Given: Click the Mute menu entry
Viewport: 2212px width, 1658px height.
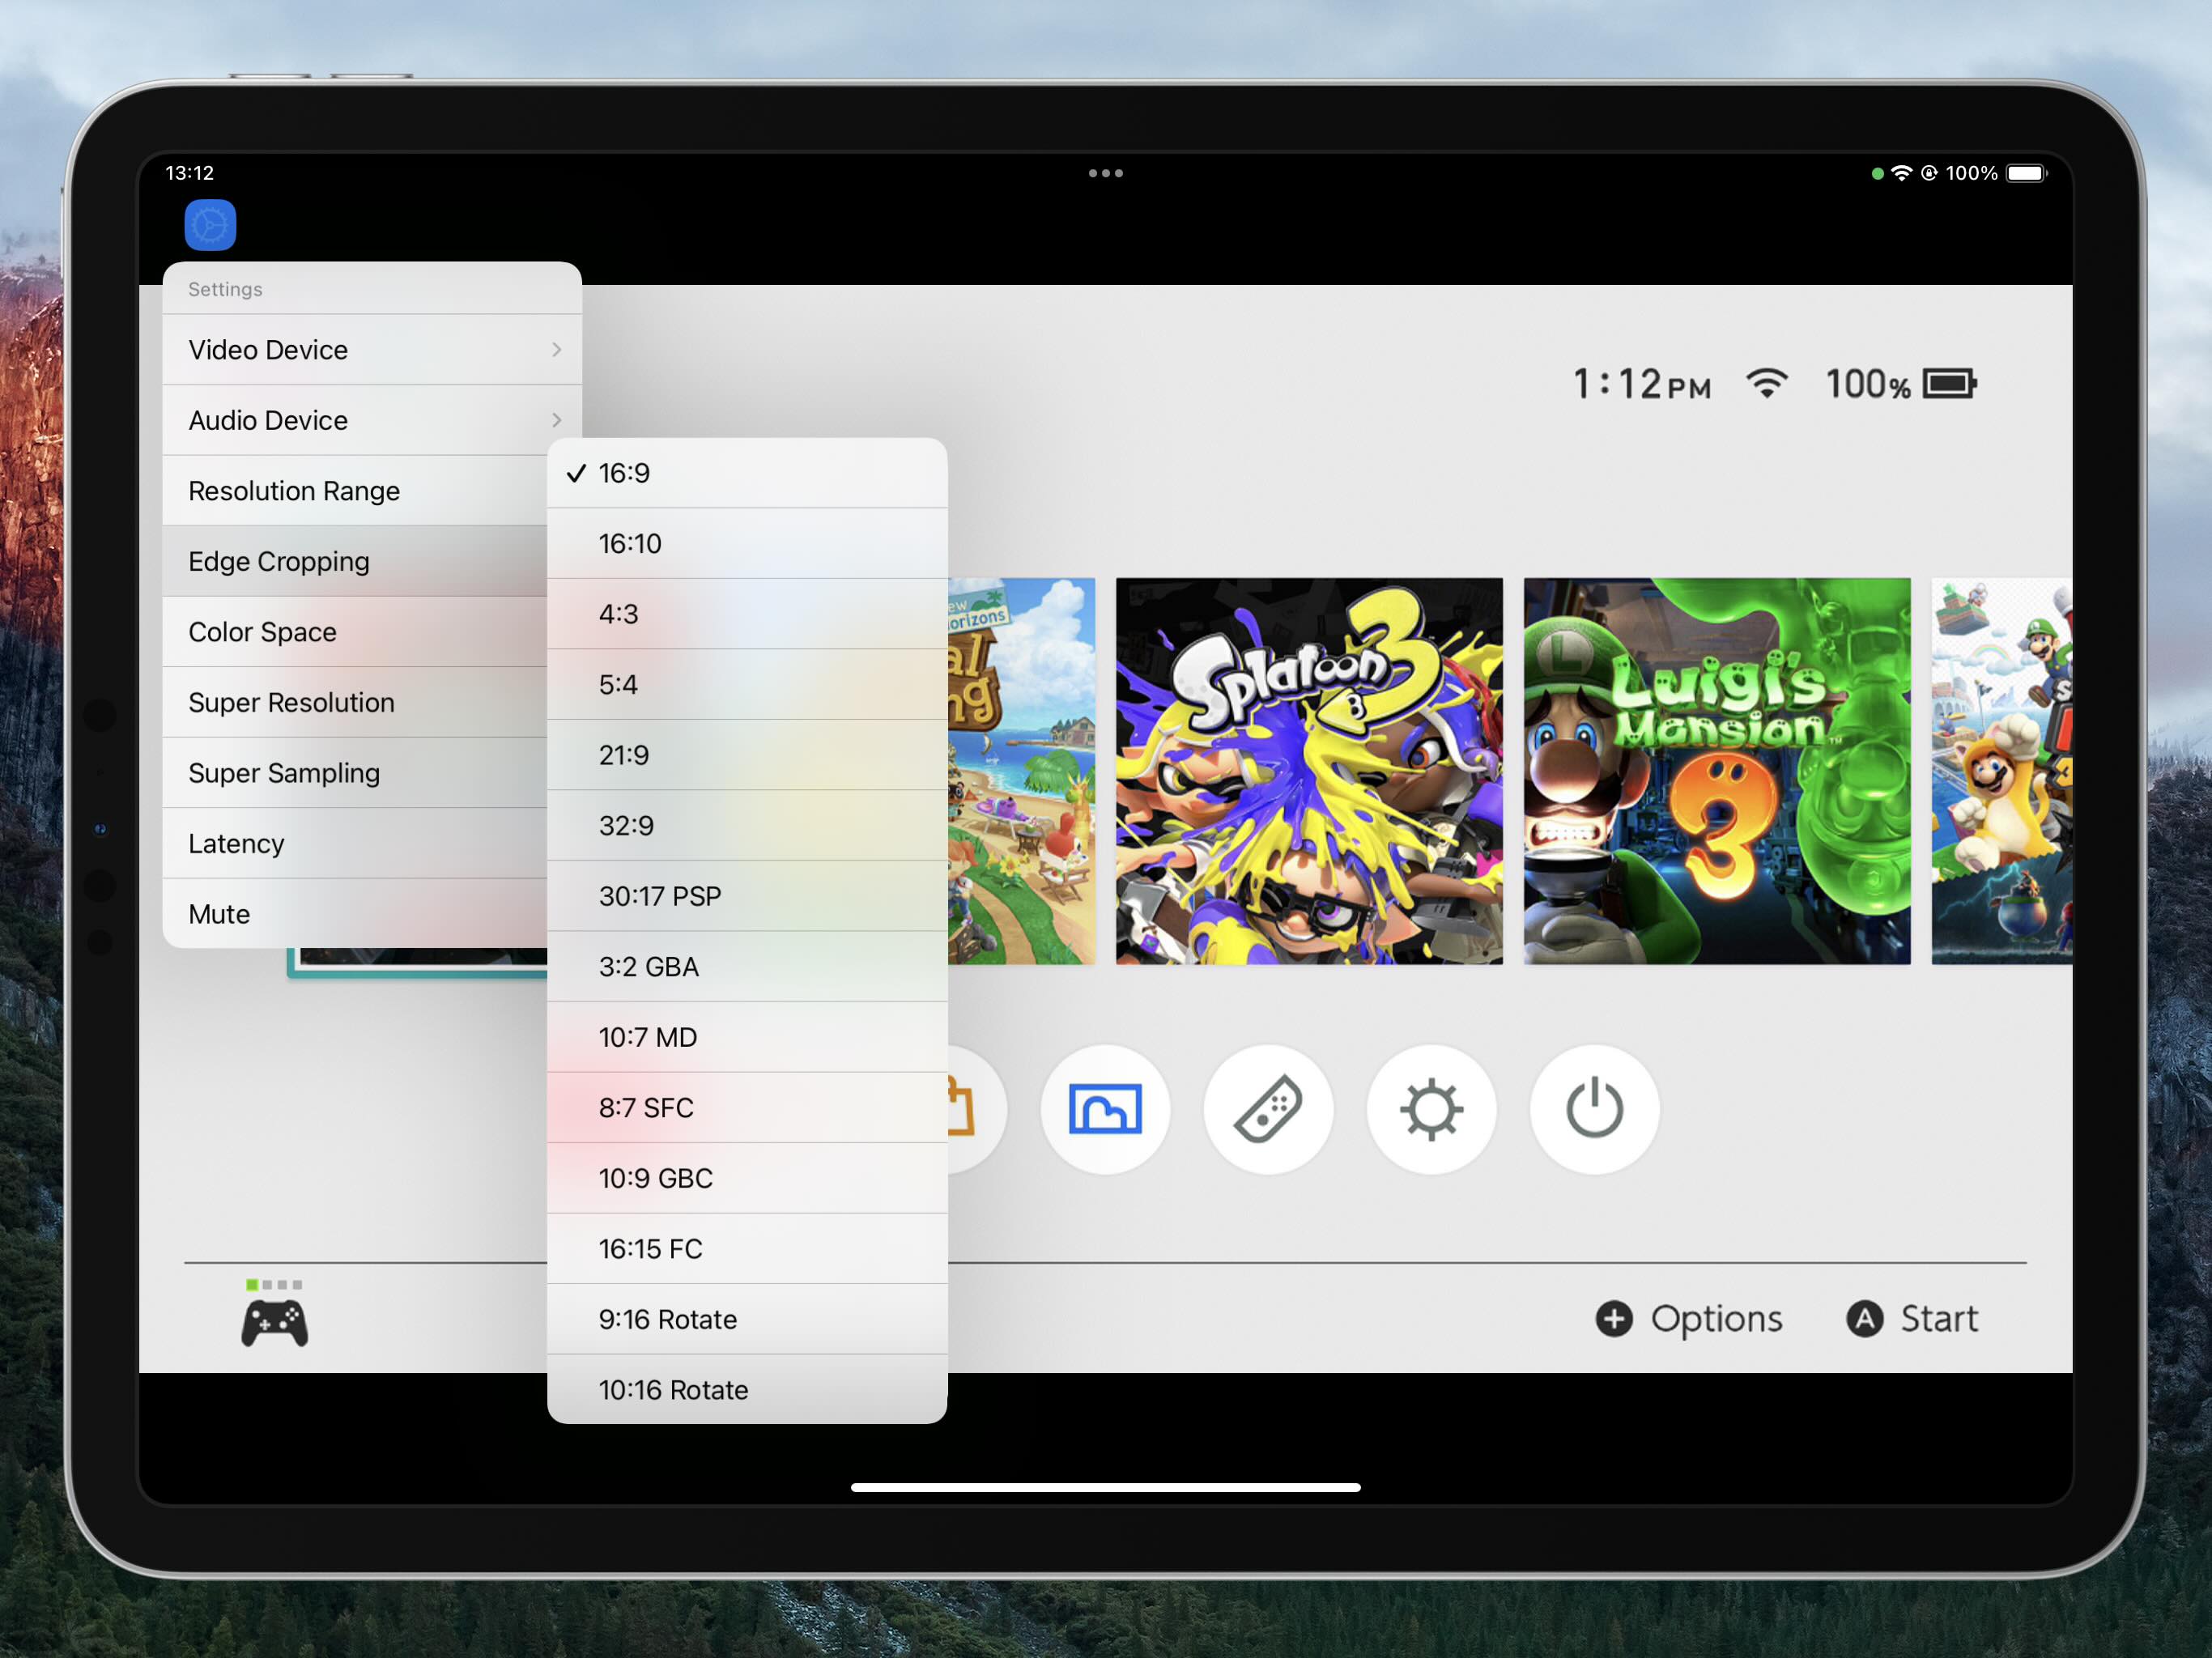Looking at the screenshot, I should [x=355, y=914].
